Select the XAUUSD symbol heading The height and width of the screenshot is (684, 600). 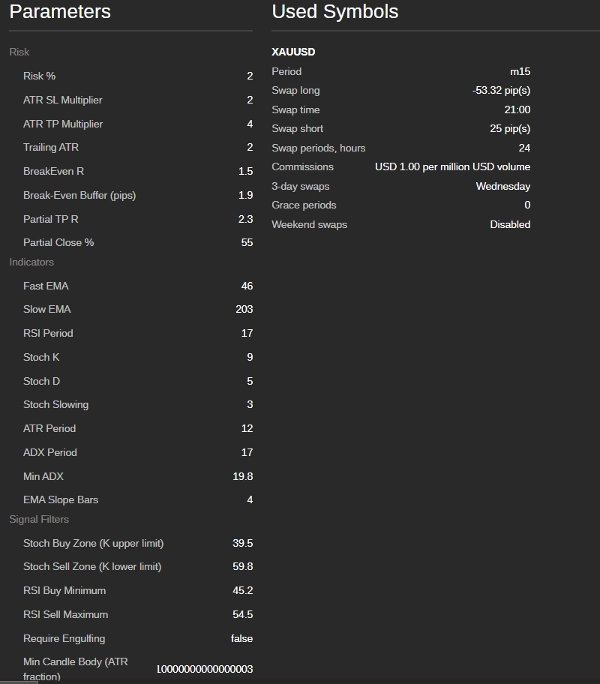(x=293, y=52)
